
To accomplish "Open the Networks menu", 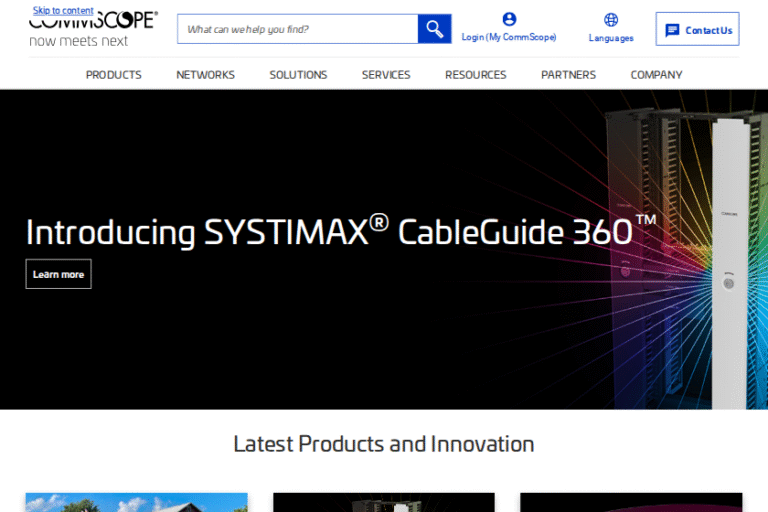I will point(205,75).
